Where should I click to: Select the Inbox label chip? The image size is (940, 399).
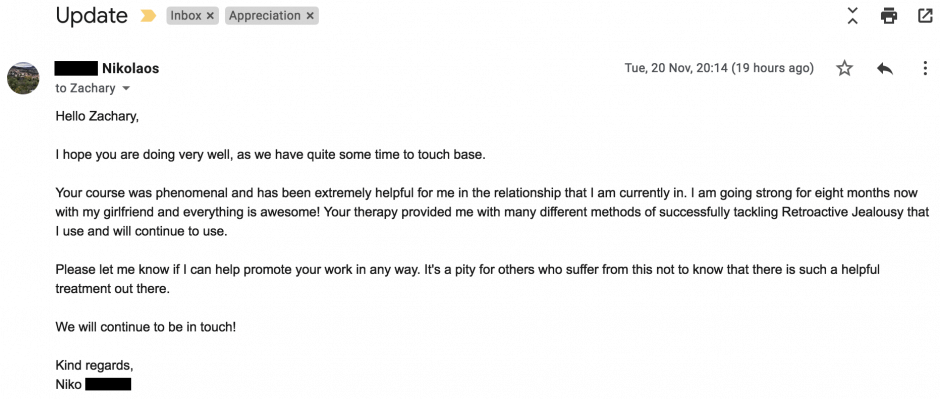click(192, 16)
